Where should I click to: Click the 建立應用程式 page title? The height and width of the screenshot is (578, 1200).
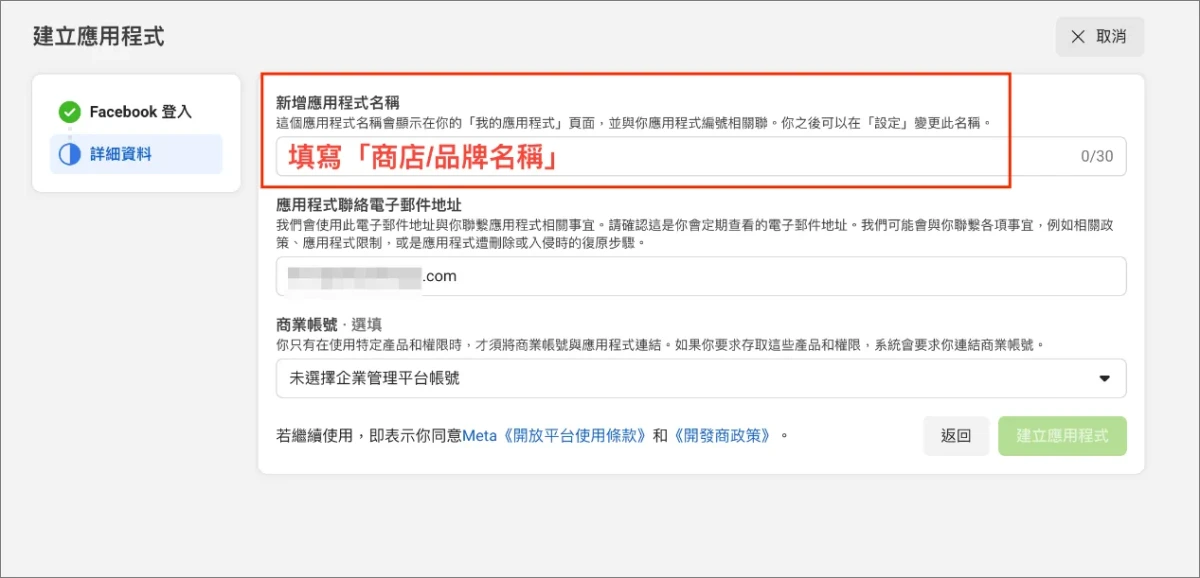click(x=98, y=37)
